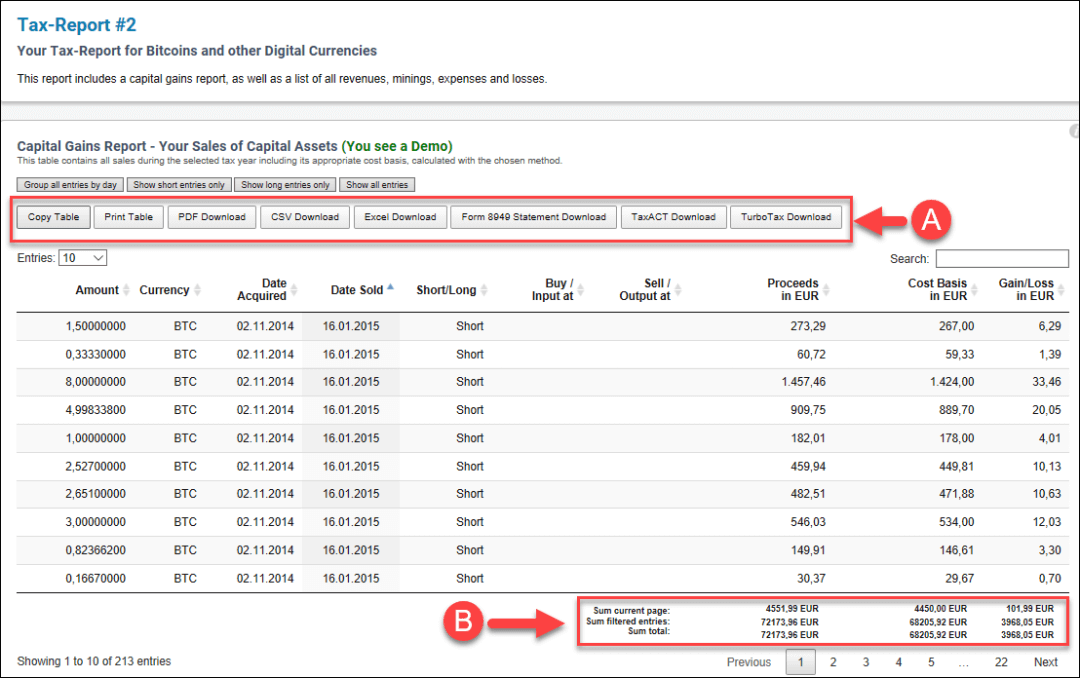This screenshot has height=678, width=1080.
Task: Go to page 2 of results
Action: click(833, 662)
